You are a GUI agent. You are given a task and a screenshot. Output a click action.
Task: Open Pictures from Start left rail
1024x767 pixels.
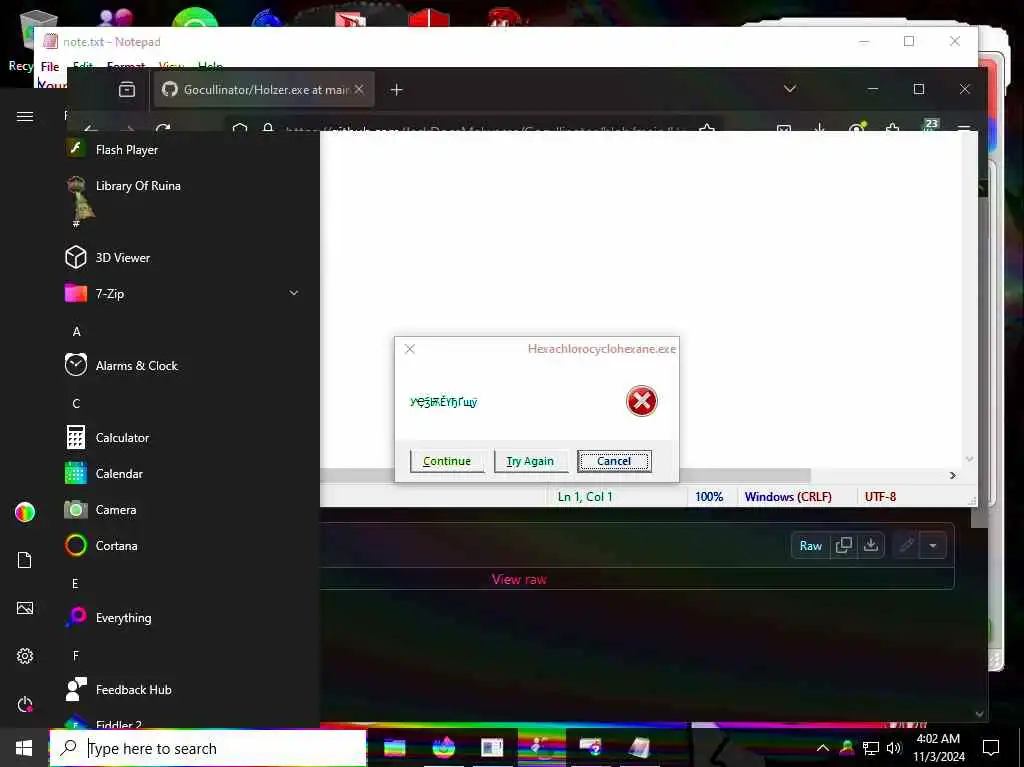click(25, 608)
